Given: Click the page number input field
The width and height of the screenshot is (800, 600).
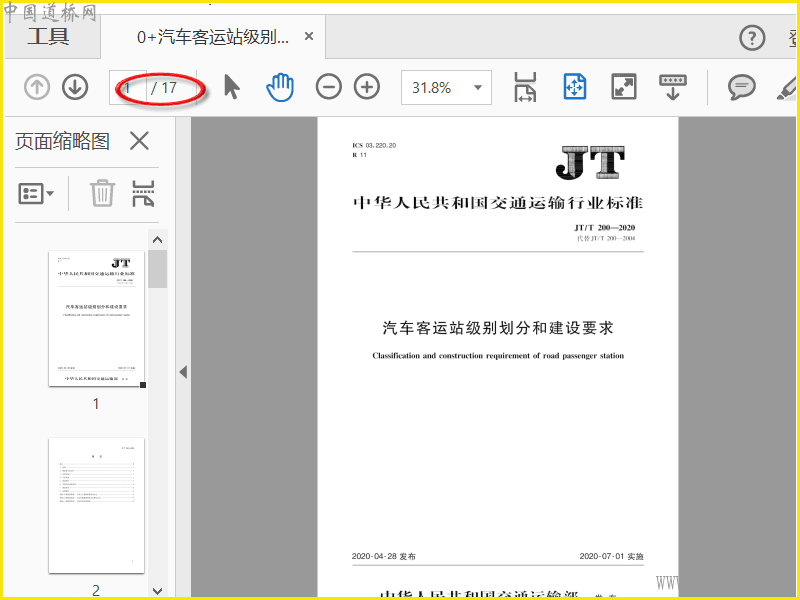Looking at the screenshot, I should (128, 88).
